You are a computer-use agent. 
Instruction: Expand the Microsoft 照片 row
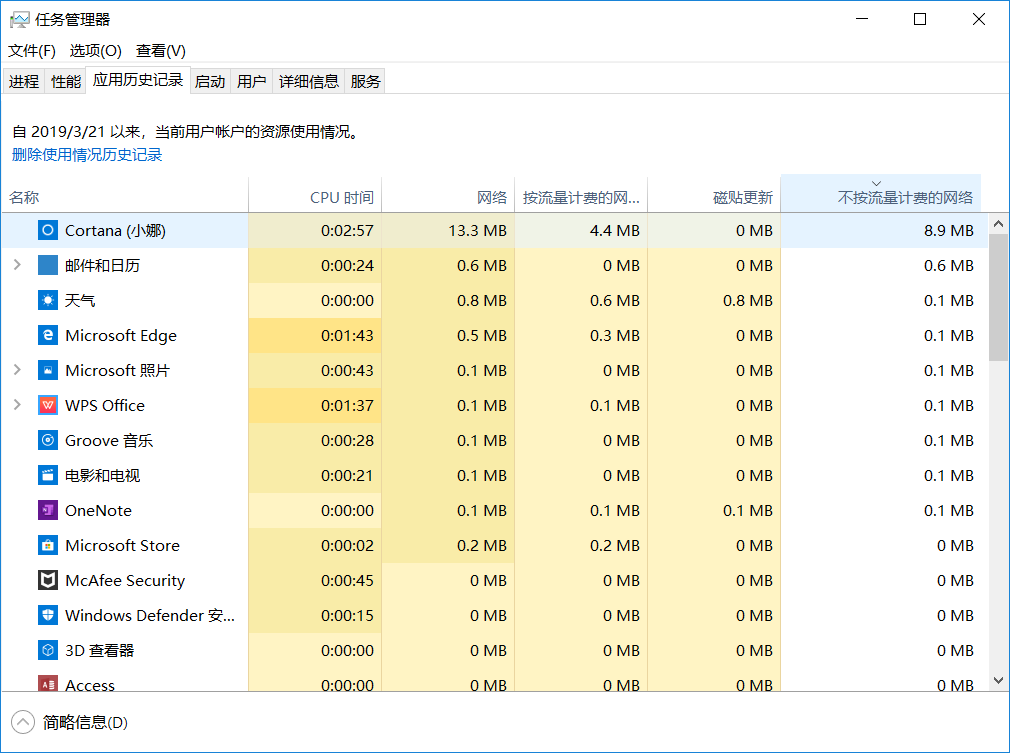point(17,370)
